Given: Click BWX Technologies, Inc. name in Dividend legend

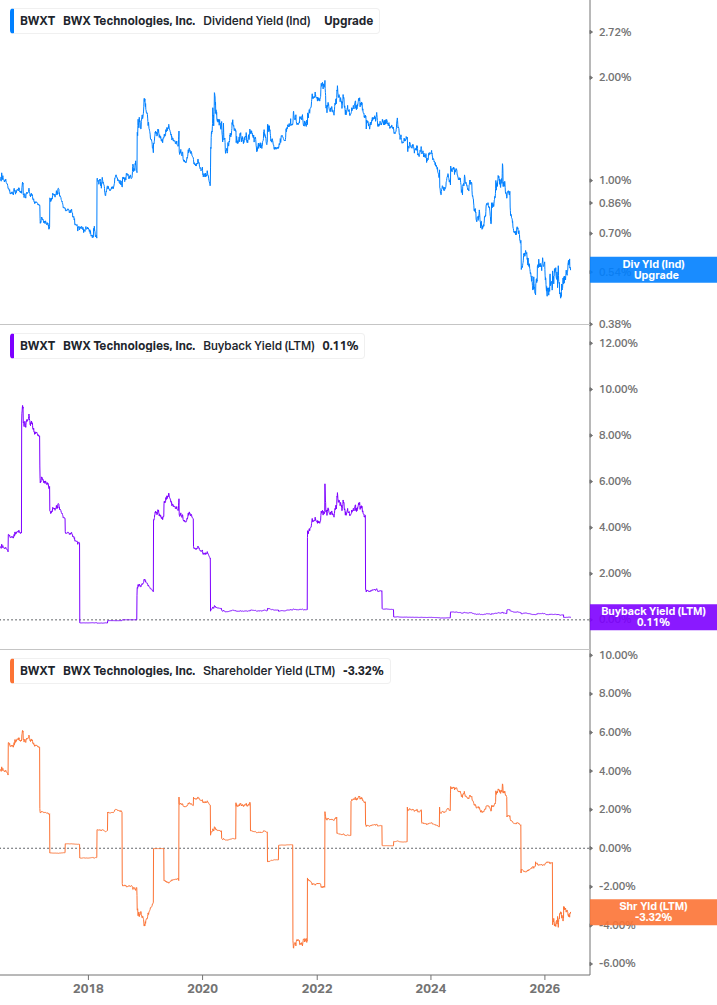Looking at the screenshot, I should coord(129,21).
